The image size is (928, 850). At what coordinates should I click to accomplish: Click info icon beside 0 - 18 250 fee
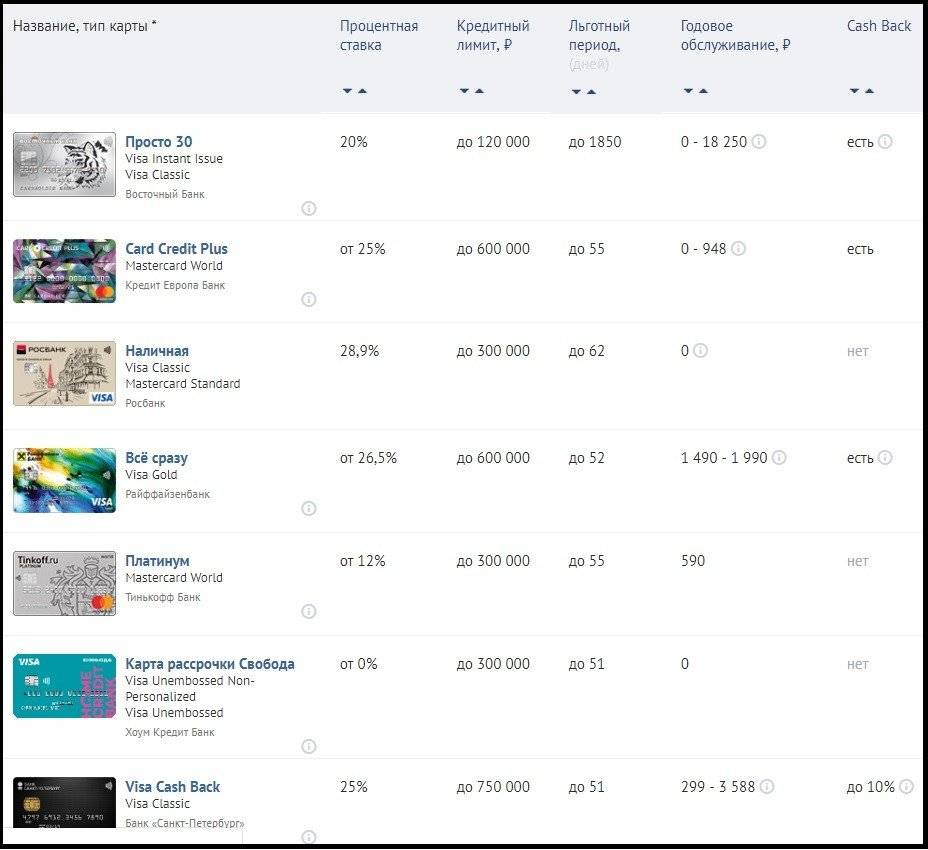759,142
